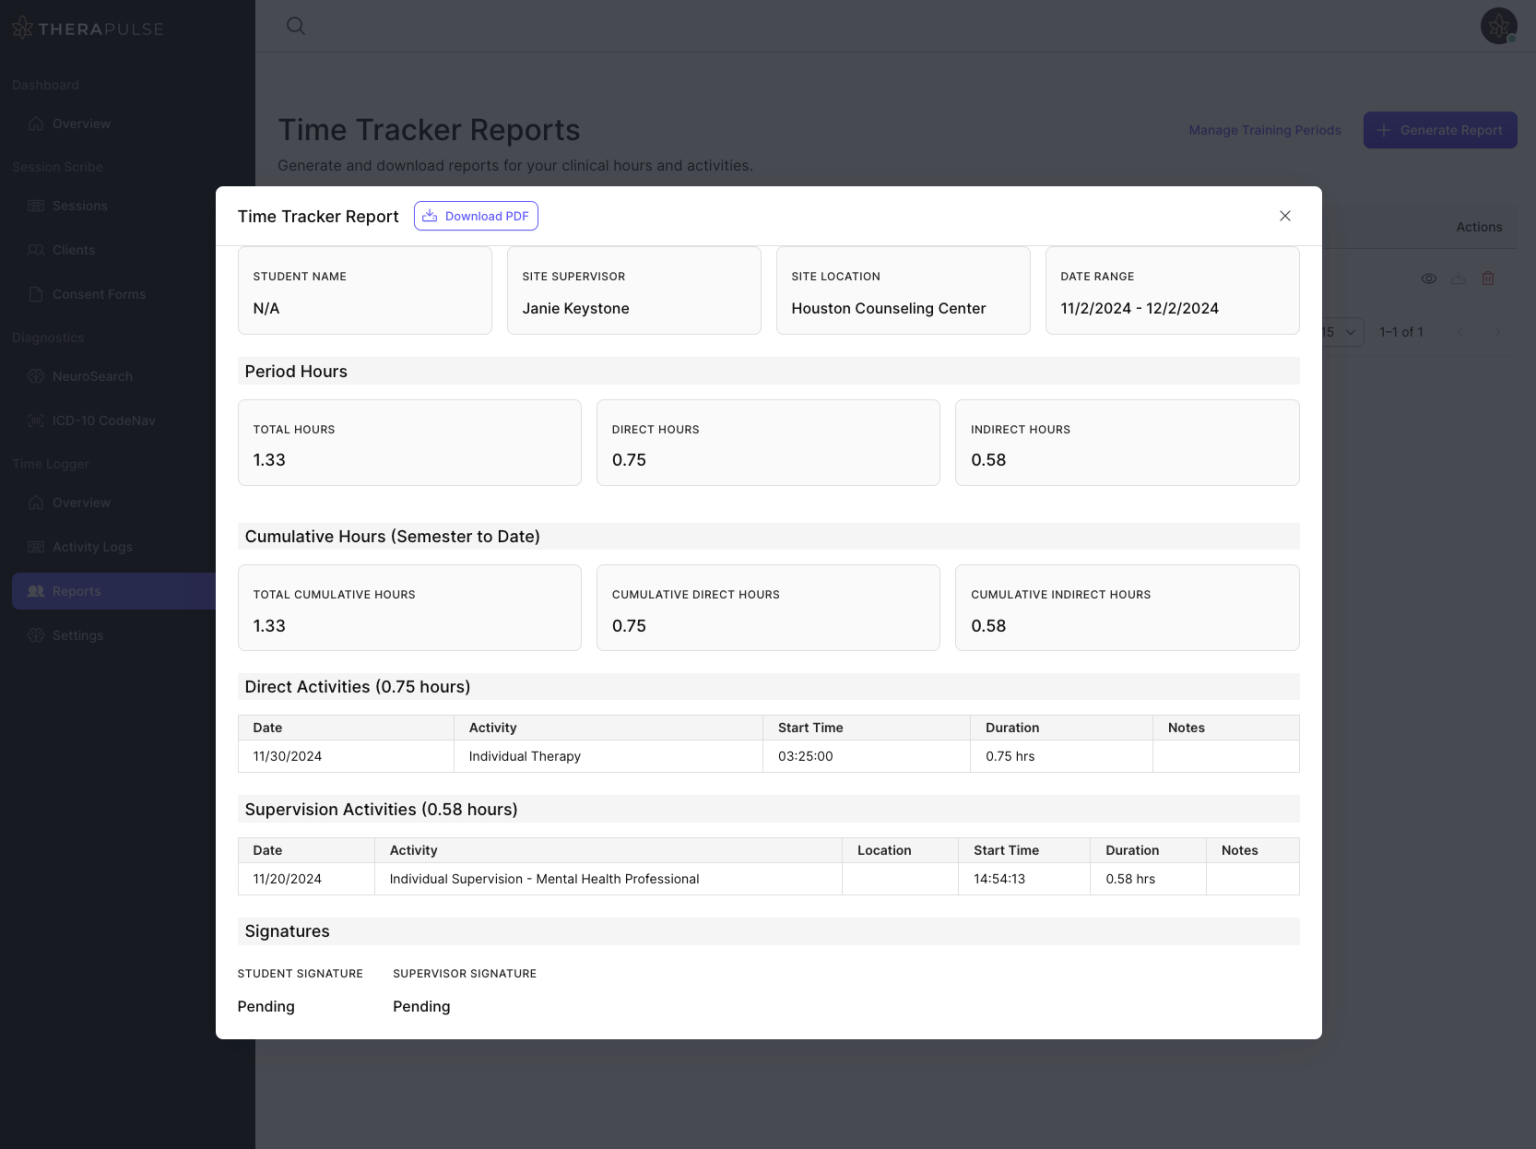Select the Clients icon in the sidebar
1536x1149 pixels.
pos(35,249)
